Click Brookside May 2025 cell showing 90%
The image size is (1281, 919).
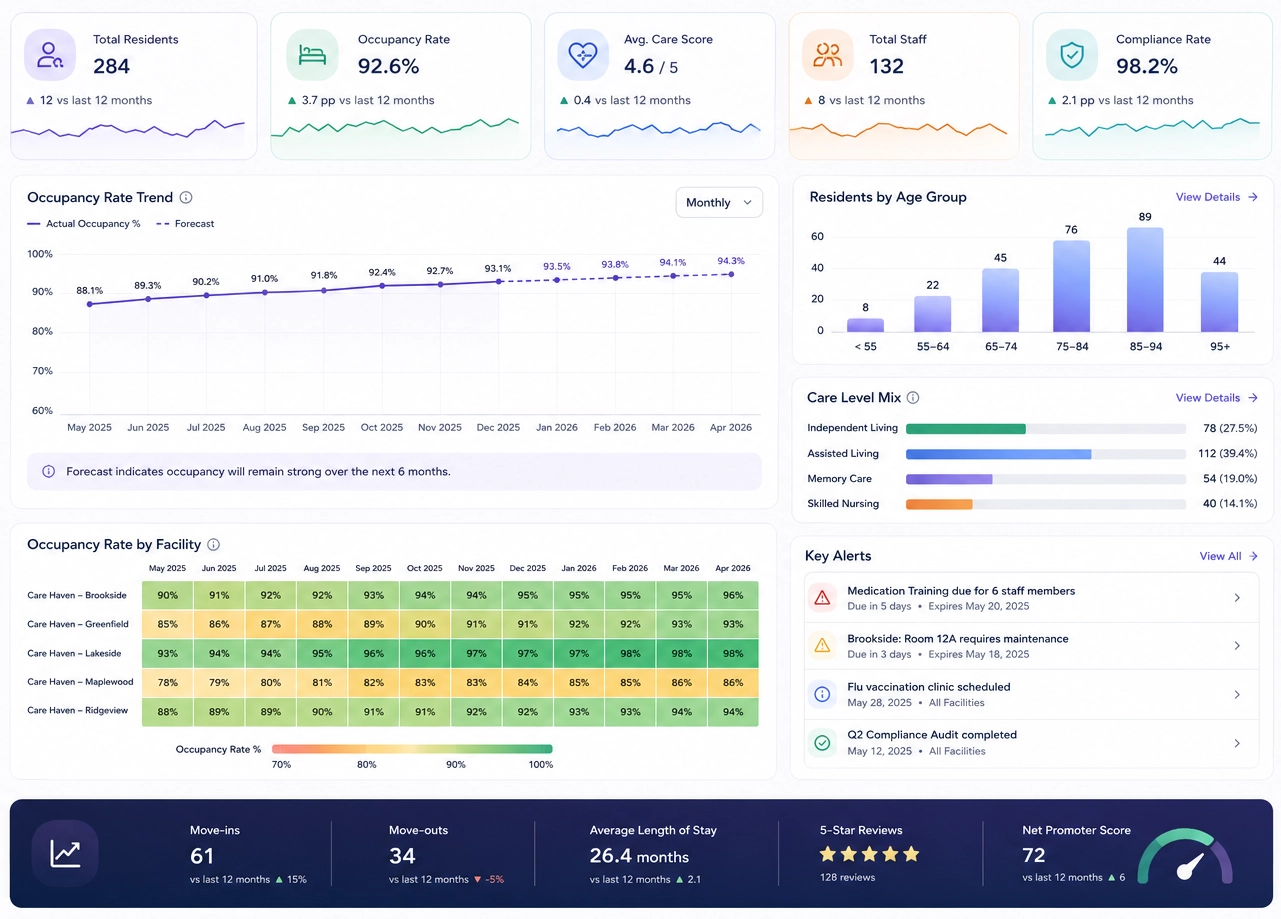[168, 595]
